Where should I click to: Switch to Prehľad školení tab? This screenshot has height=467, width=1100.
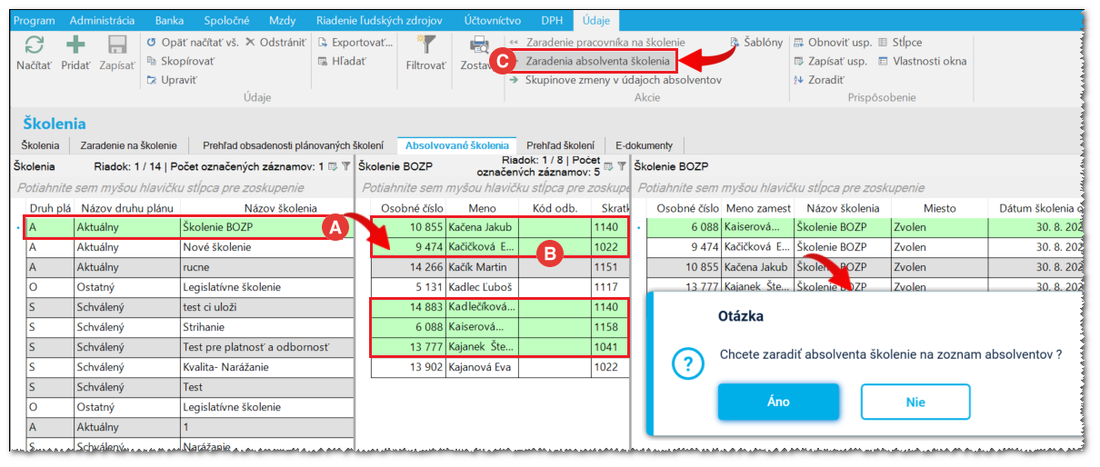coord(561,145)
